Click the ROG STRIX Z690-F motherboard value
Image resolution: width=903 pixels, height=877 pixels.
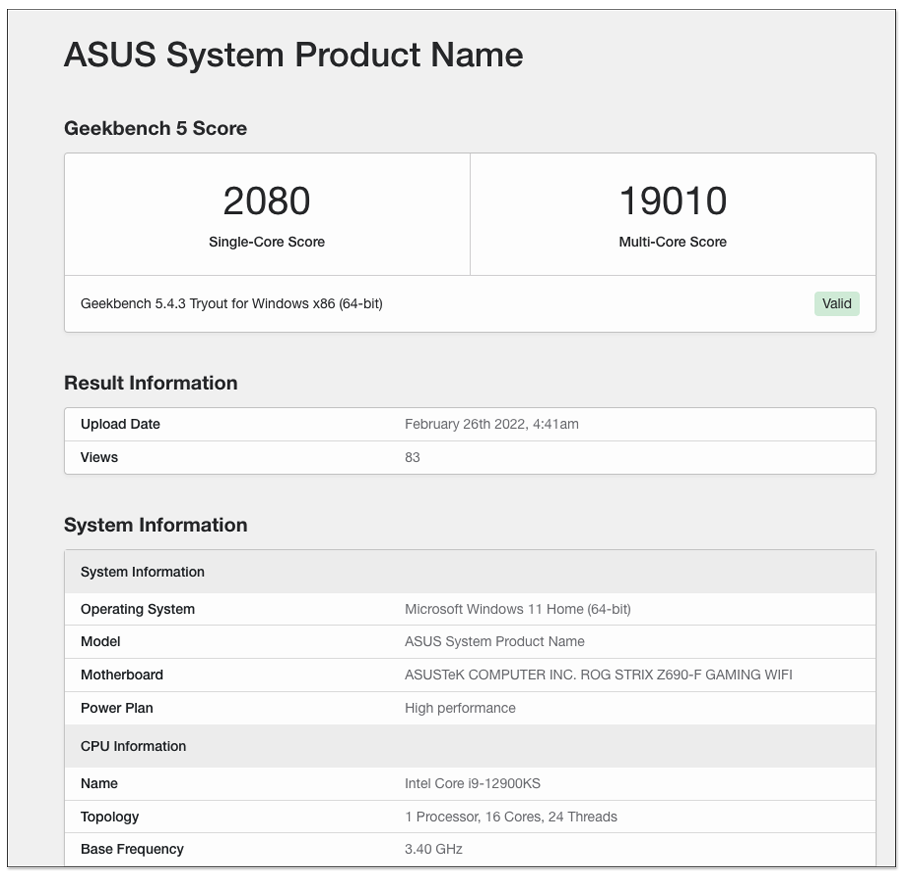tap(598, 675)
